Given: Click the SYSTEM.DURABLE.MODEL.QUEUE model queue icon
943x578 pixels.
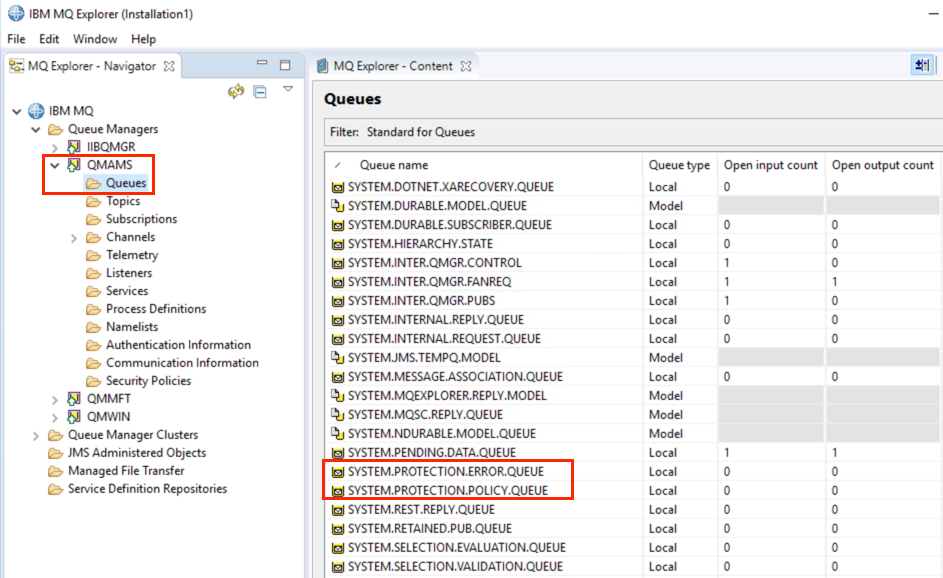Looking at the screenshot, I should coord(338,206).
